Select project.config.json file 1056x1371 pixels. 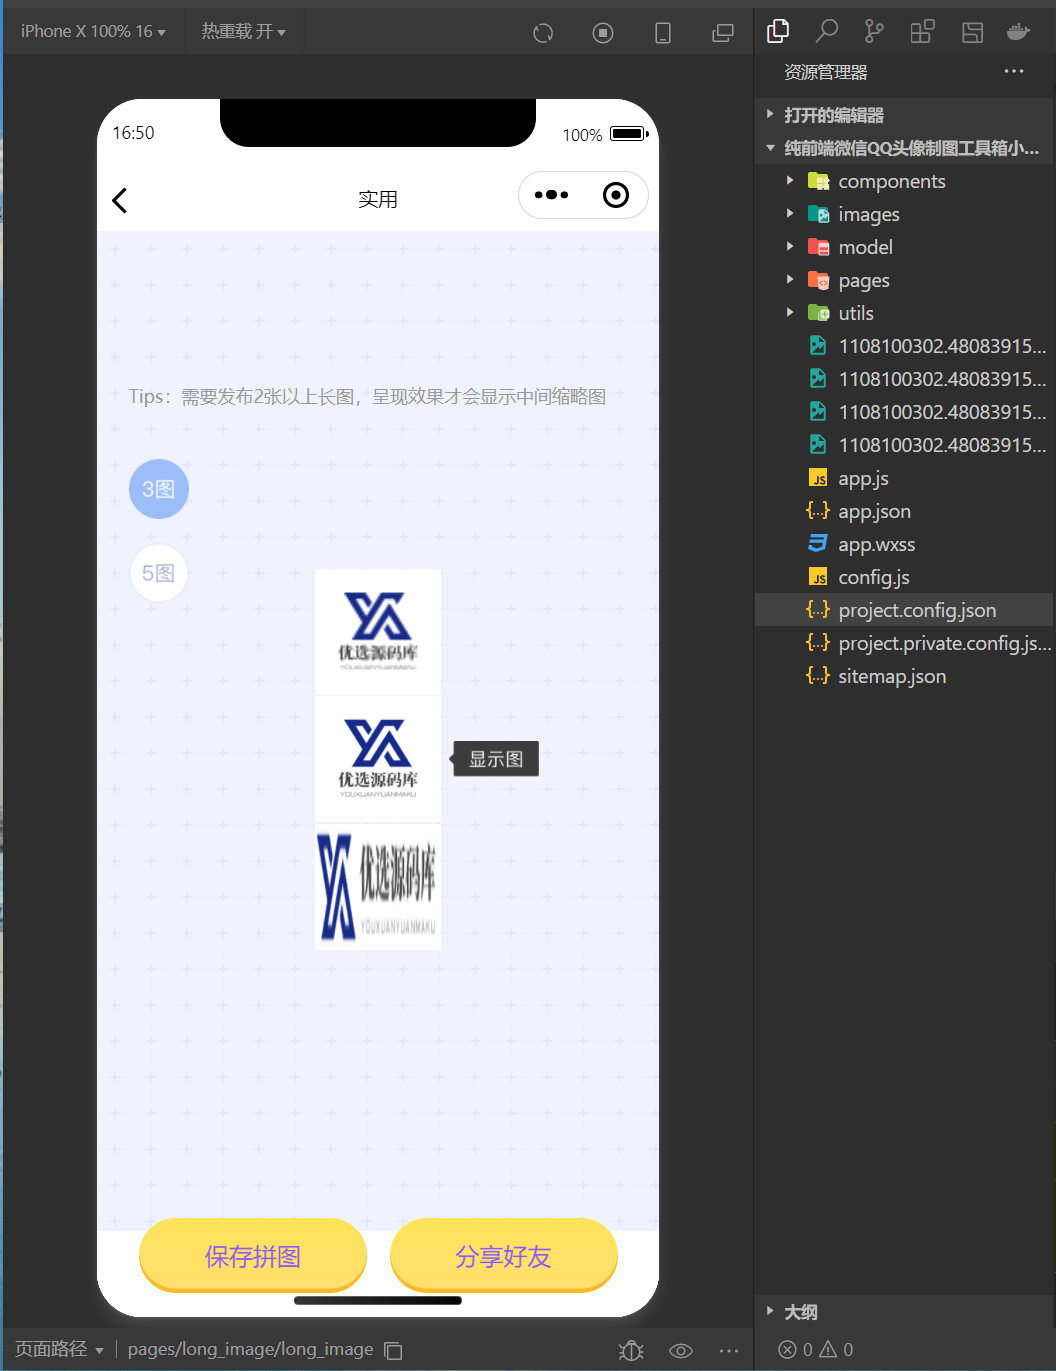pyautogui.click(x=905, y=610)
